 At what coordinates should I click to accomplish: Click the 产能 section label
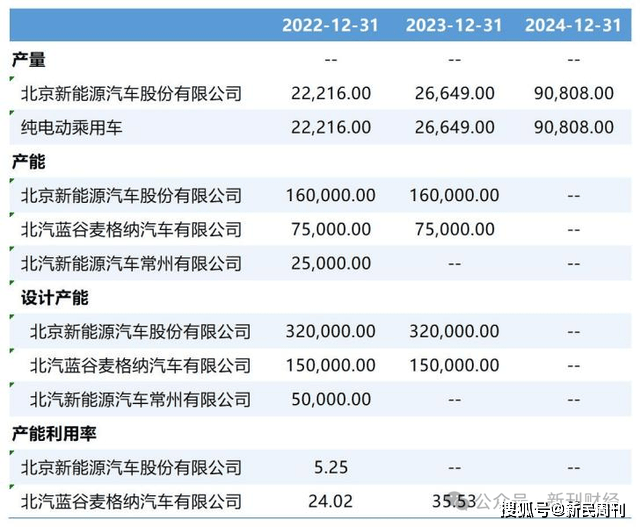pos(29,162)
